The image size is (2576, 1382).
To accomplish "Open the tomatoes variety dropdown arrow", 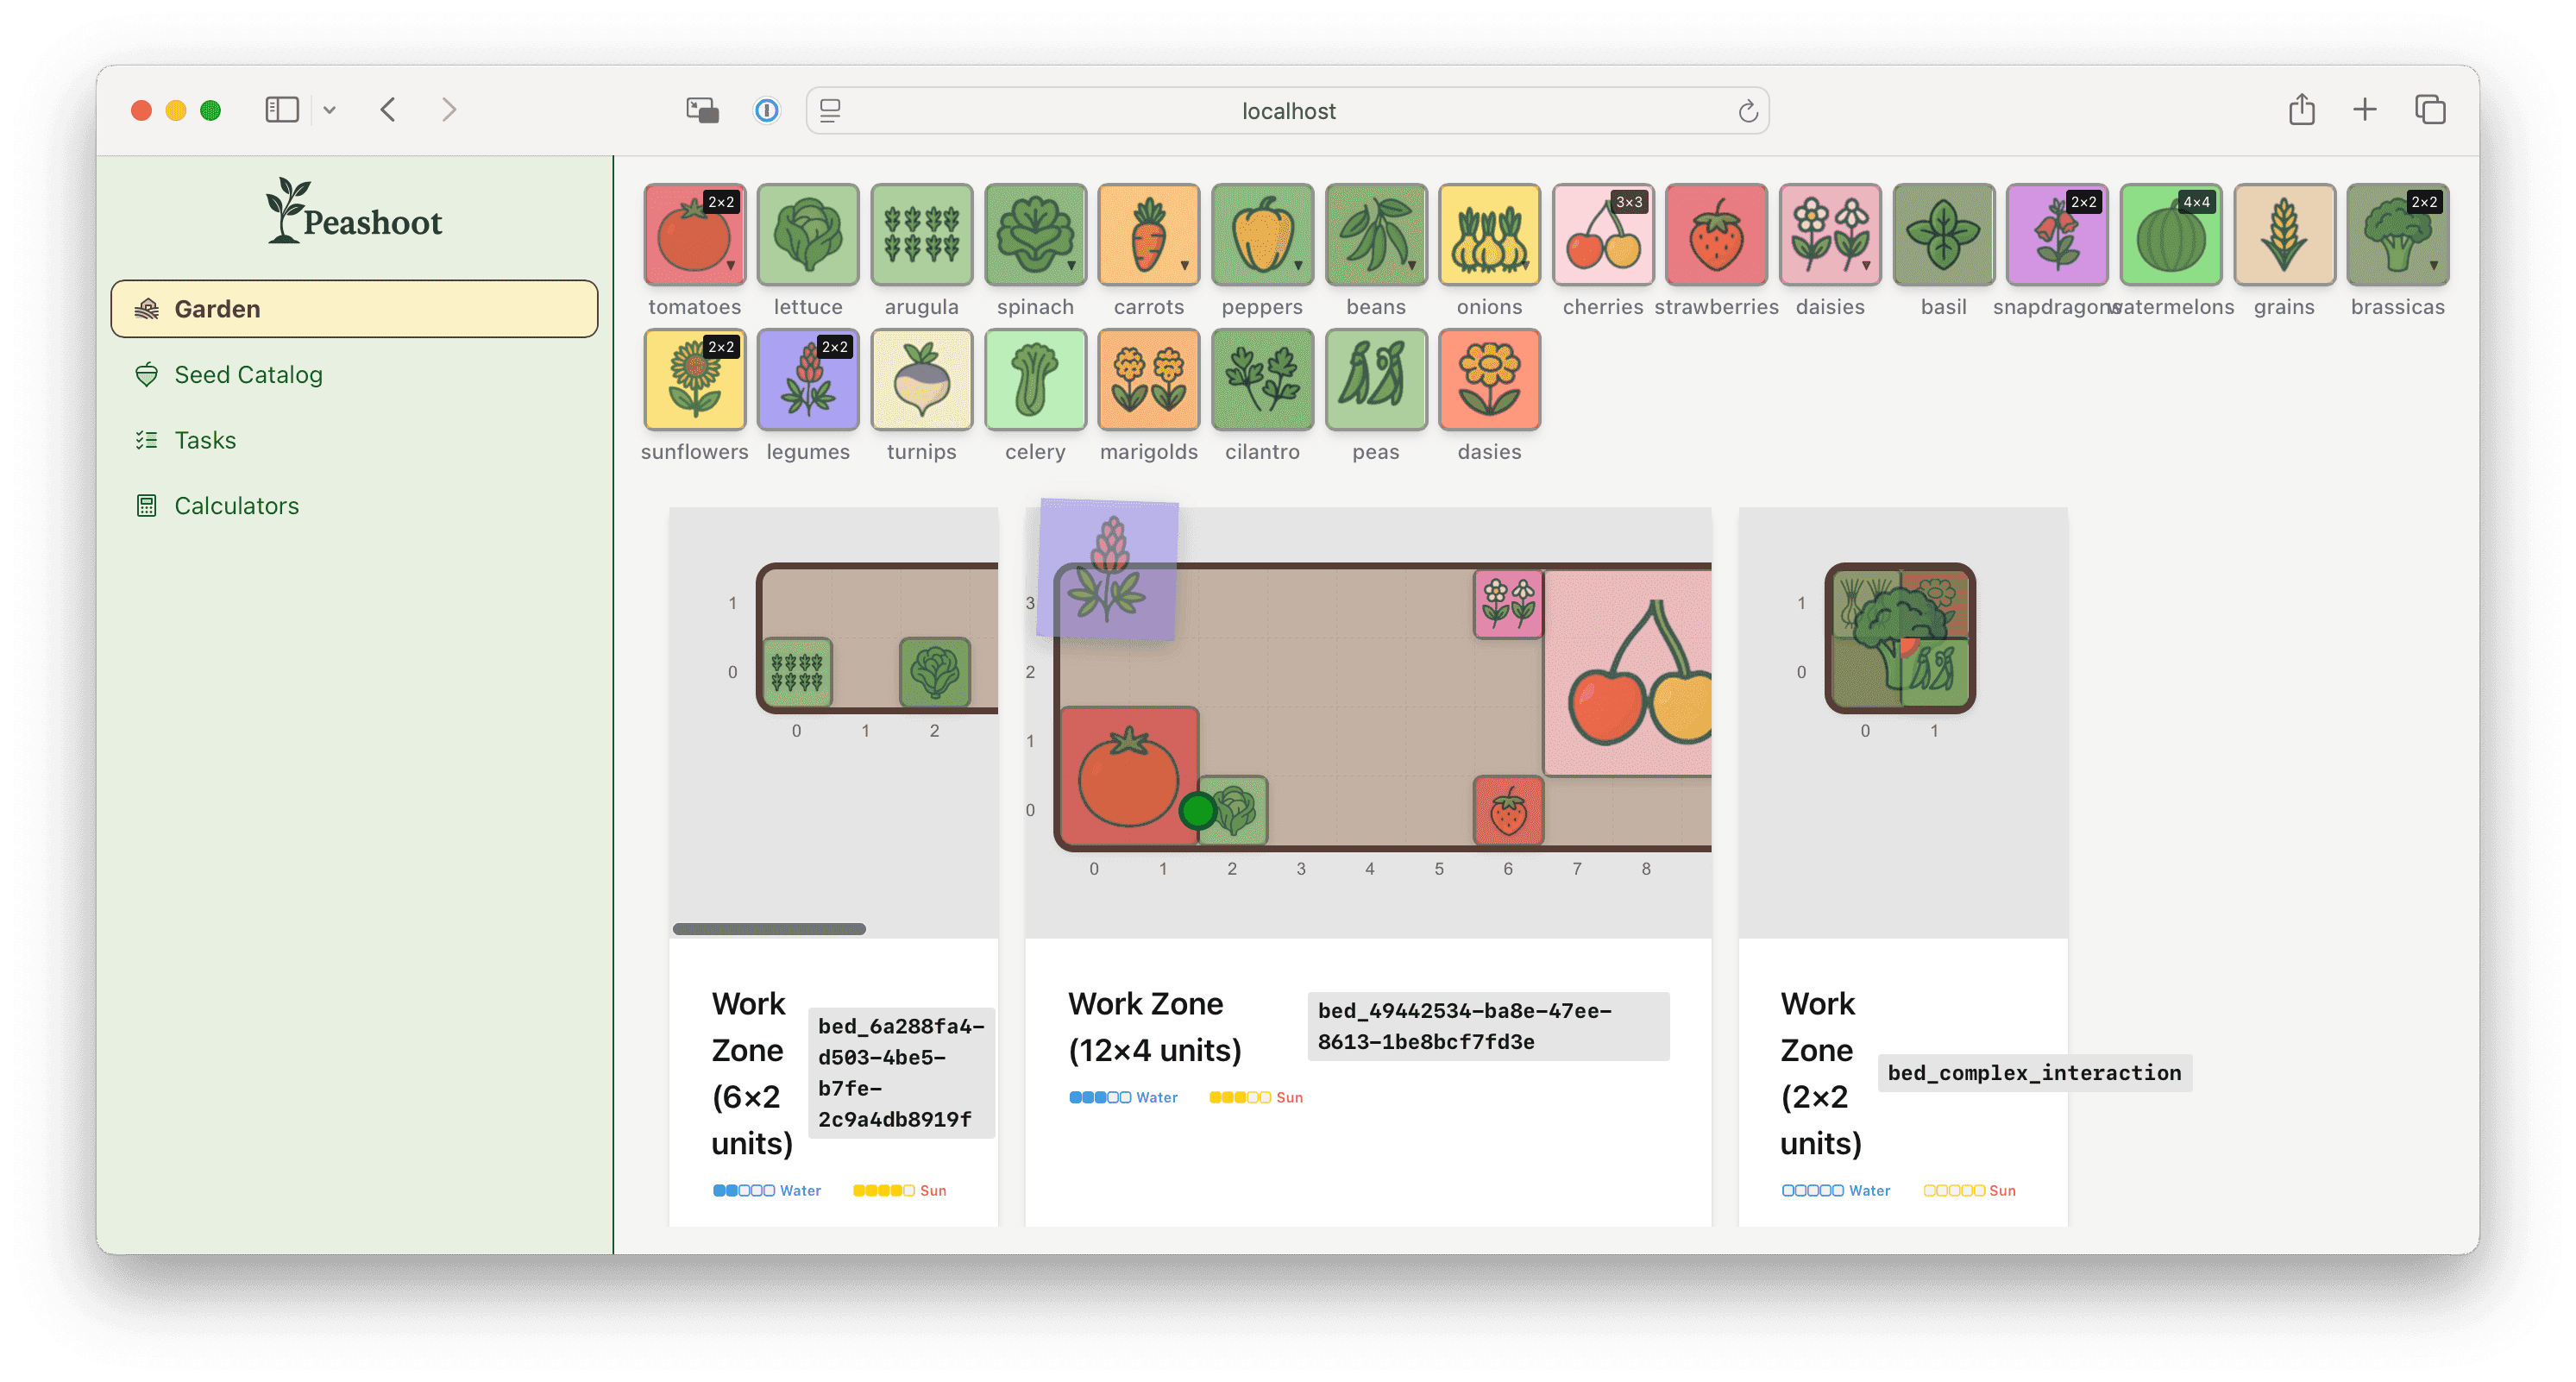I will [731, 266].
